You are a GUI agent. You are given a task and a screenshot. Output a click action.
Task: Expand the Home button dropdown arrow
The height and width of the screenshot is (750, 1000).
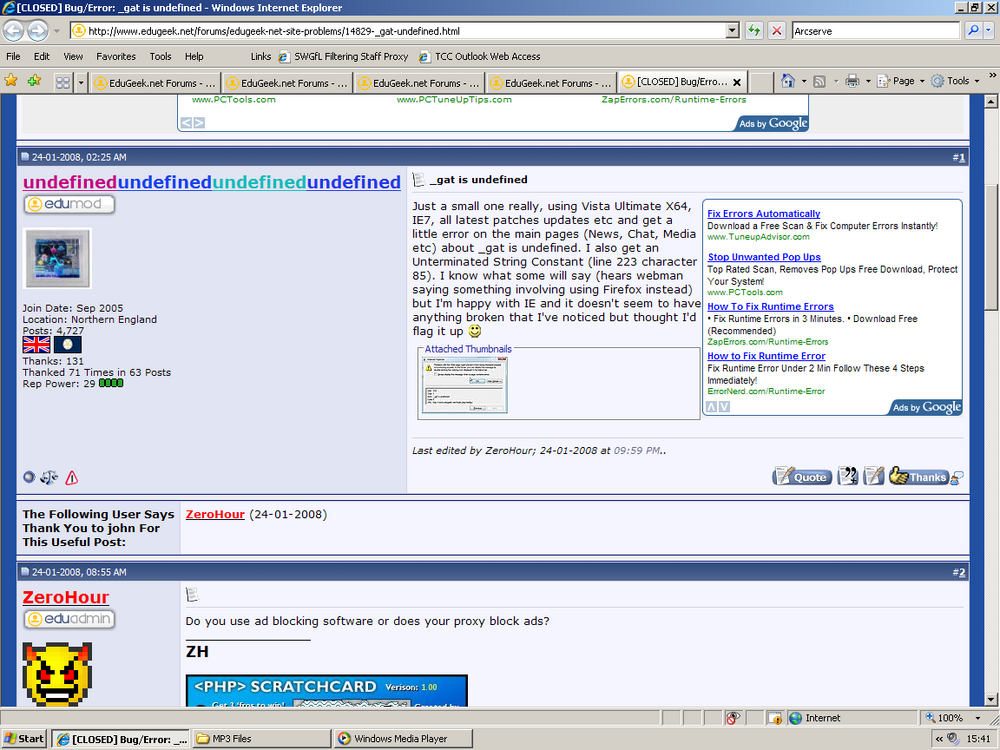(804, 81)
